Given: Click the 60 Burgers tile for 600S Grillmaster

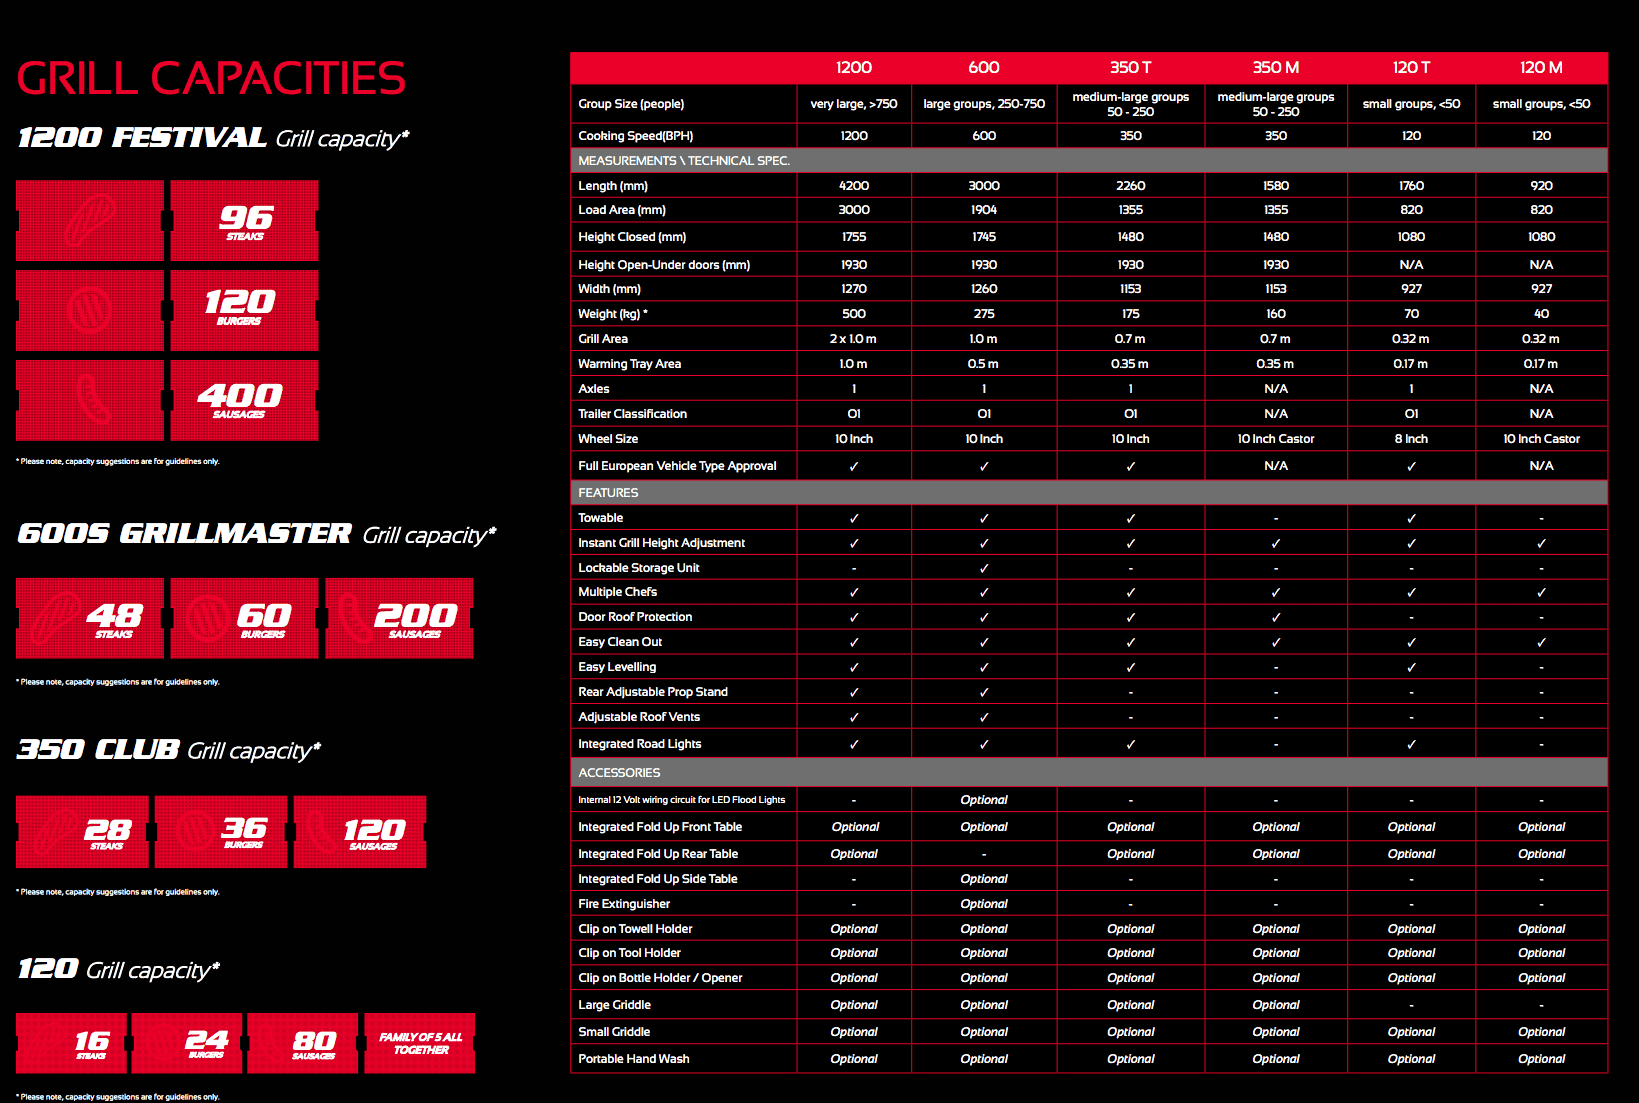Looking at the screenshot, I should tap(245, 618).
